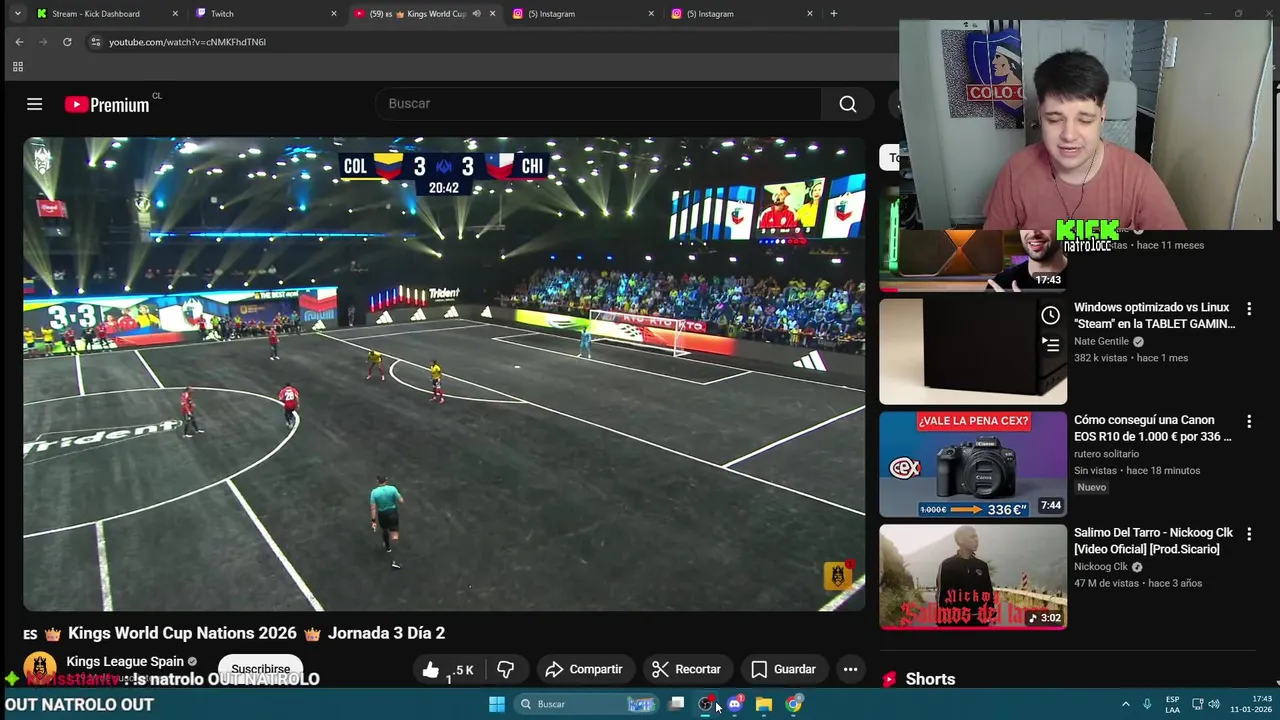Open more actions ellipsis below video

click(850, 670)
